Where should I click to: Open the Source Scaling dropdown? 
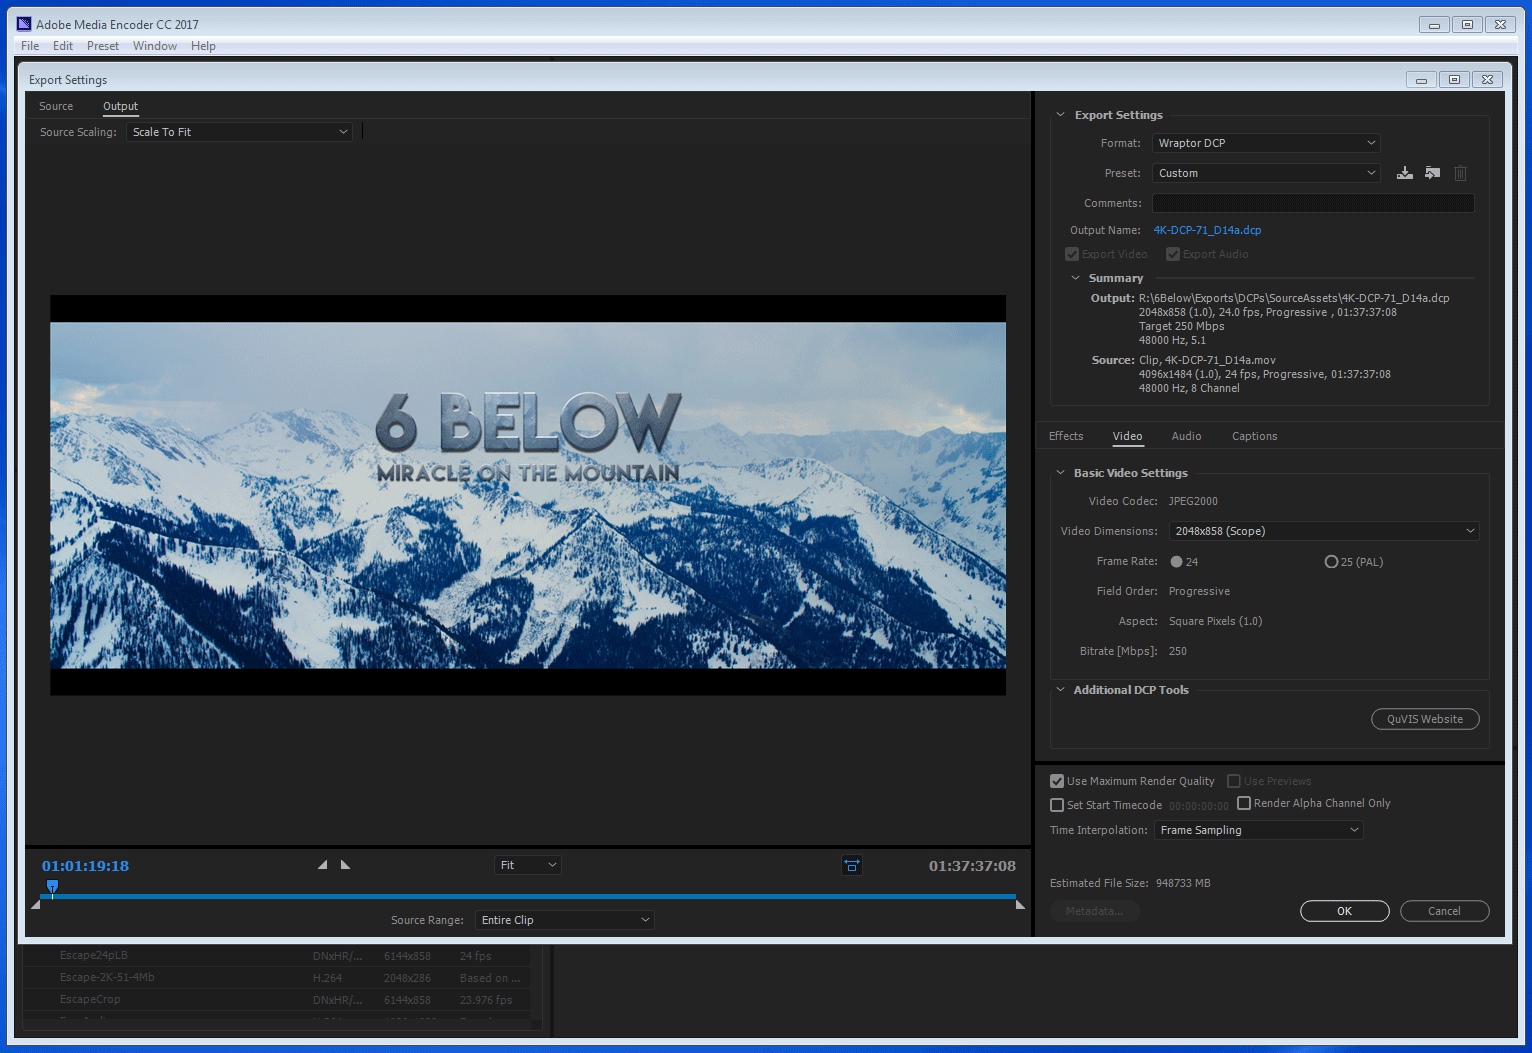tap(239, 132)
